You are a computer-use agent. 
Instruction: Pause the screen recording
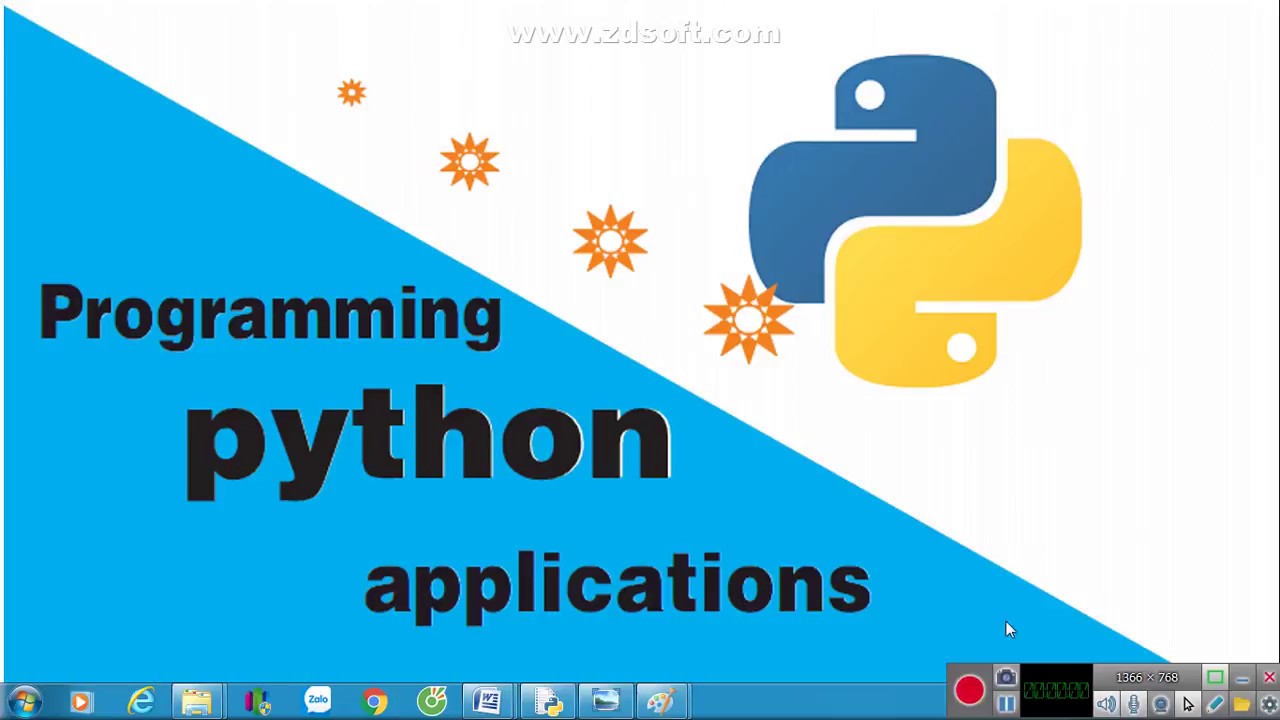tap(1006, 704)
